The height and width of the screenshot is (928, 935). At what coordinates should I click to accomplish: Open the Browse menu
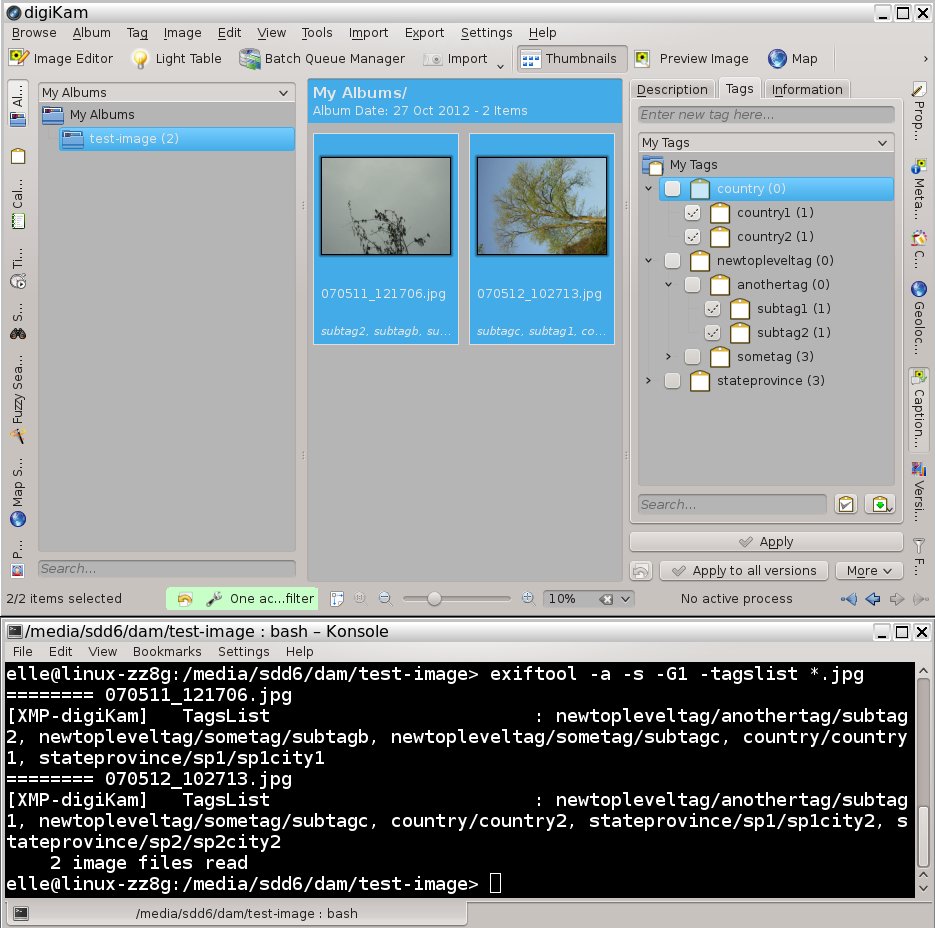pyautogui.click(x=34, y=33)
